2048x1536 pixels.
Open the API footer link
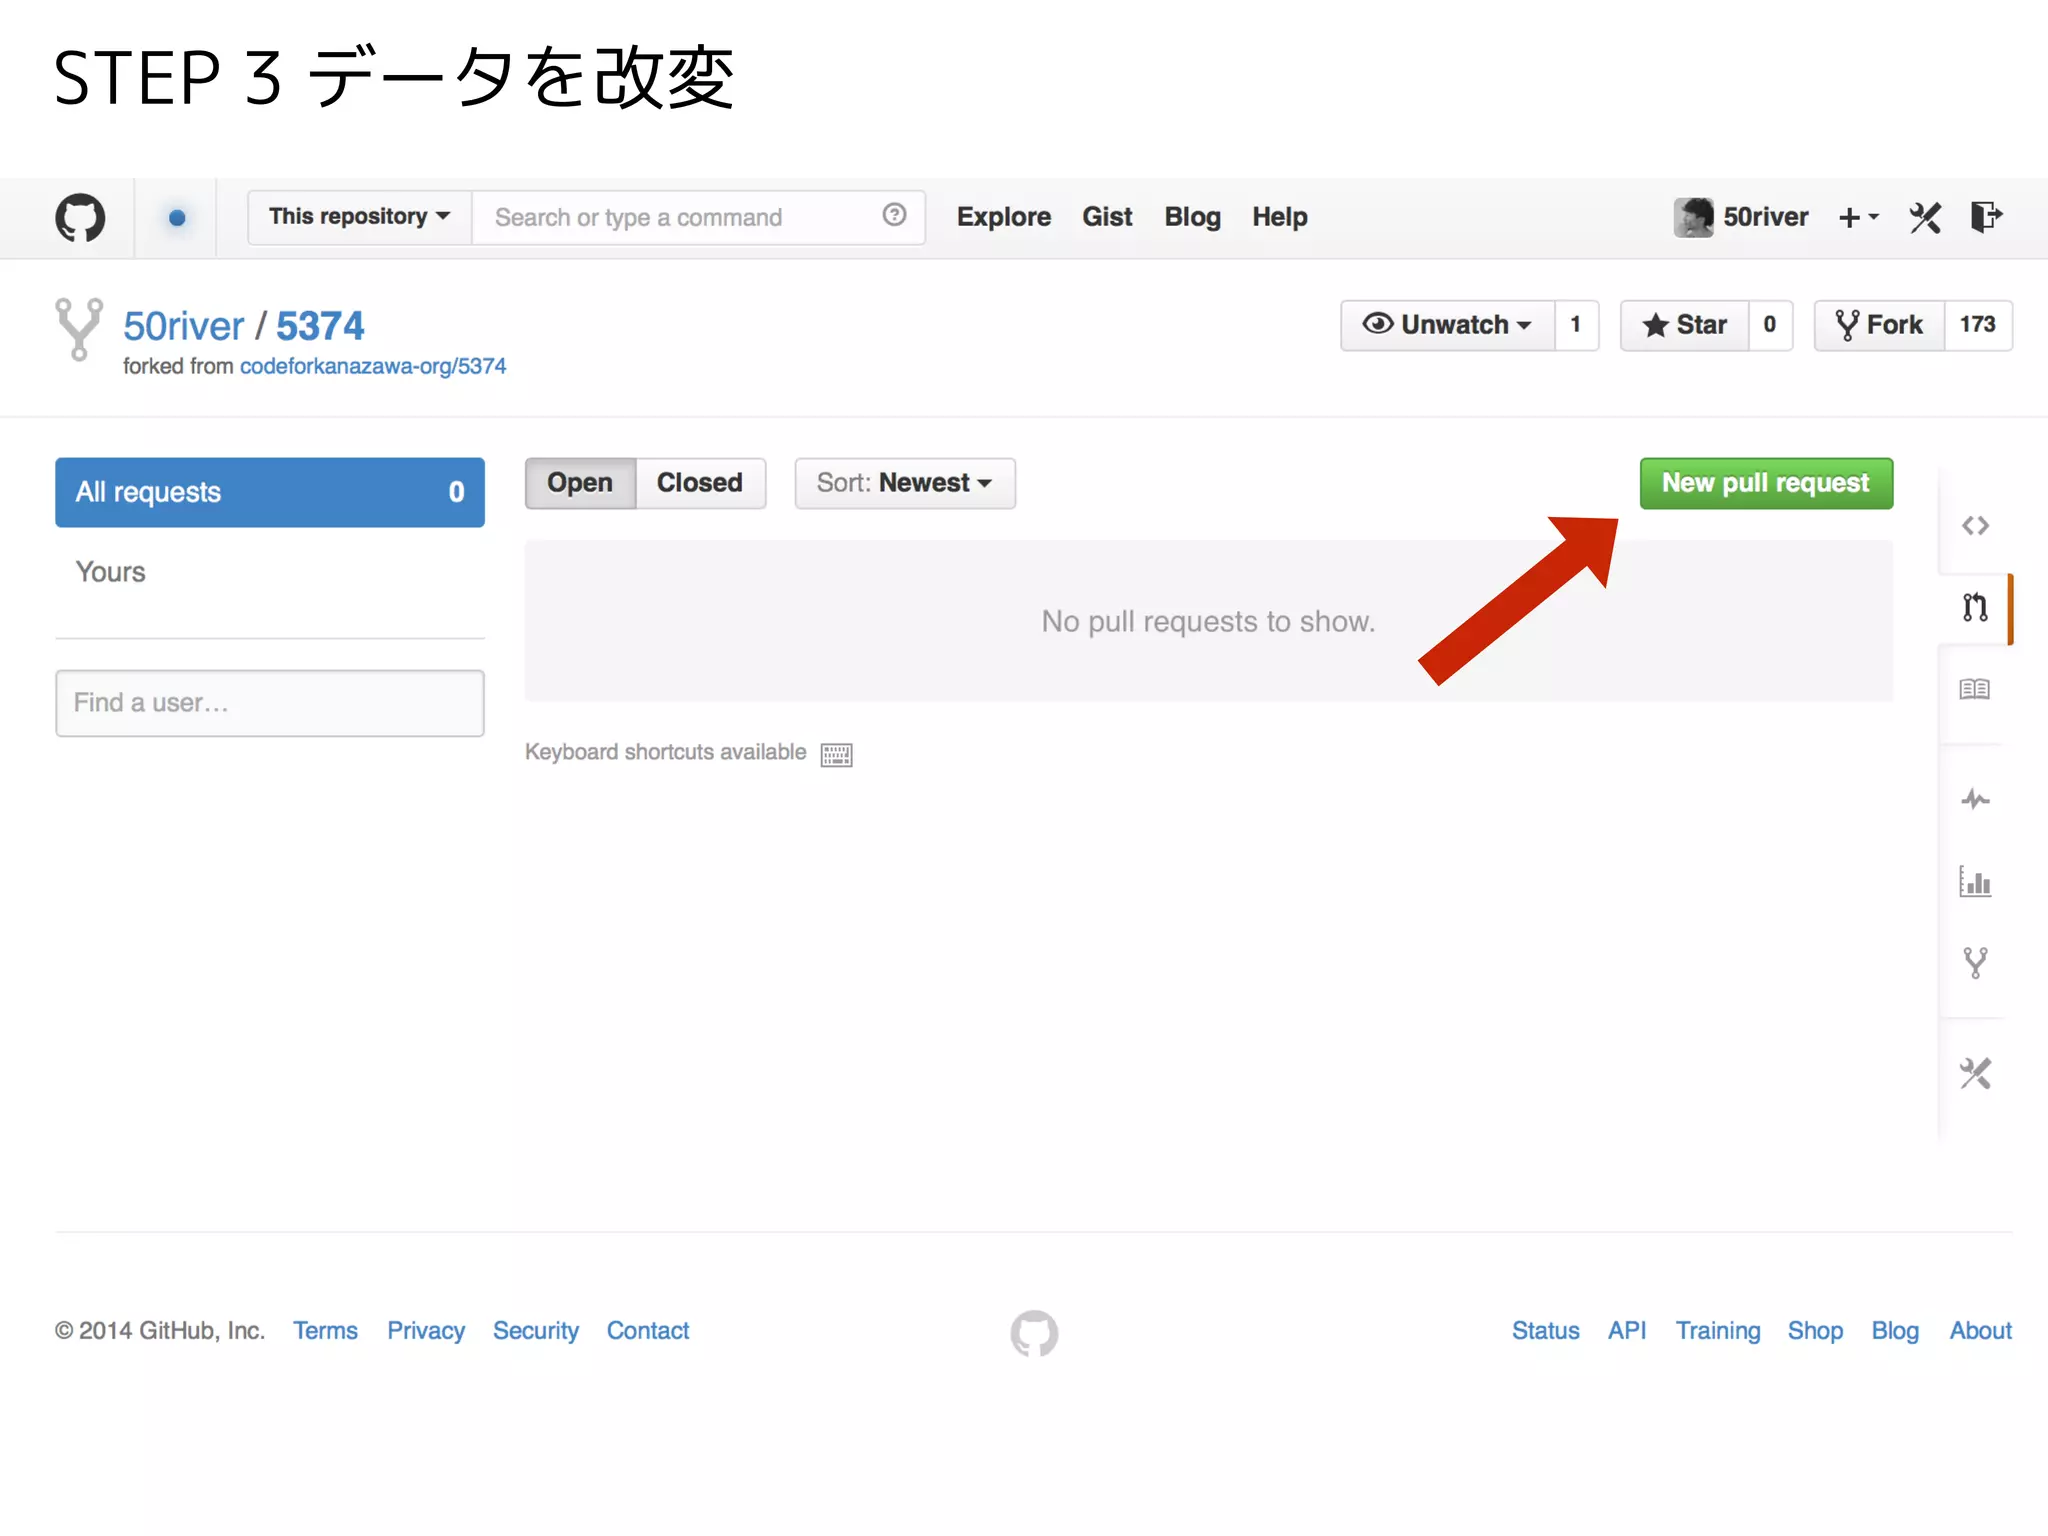pyautogui.click(x=1627, y=1331)
